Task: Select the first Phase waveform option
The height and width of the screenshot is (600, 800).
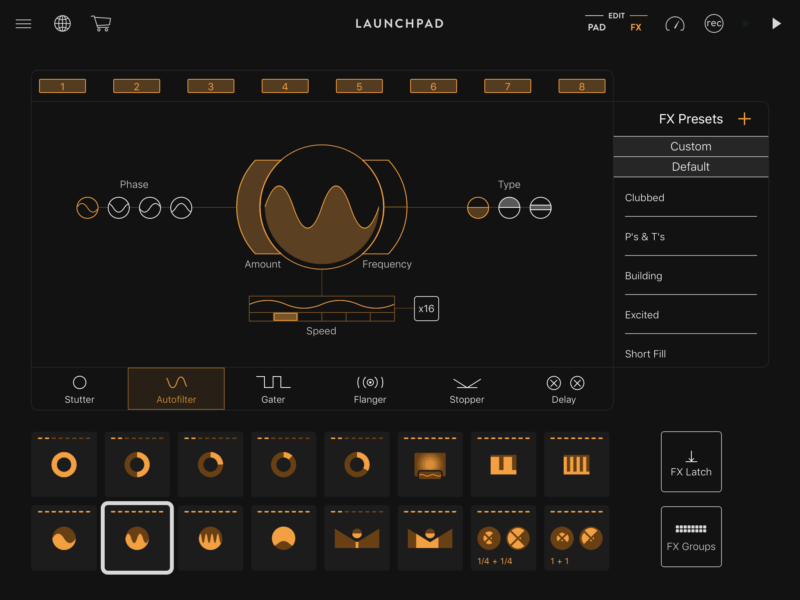Action: pos(88,208)
